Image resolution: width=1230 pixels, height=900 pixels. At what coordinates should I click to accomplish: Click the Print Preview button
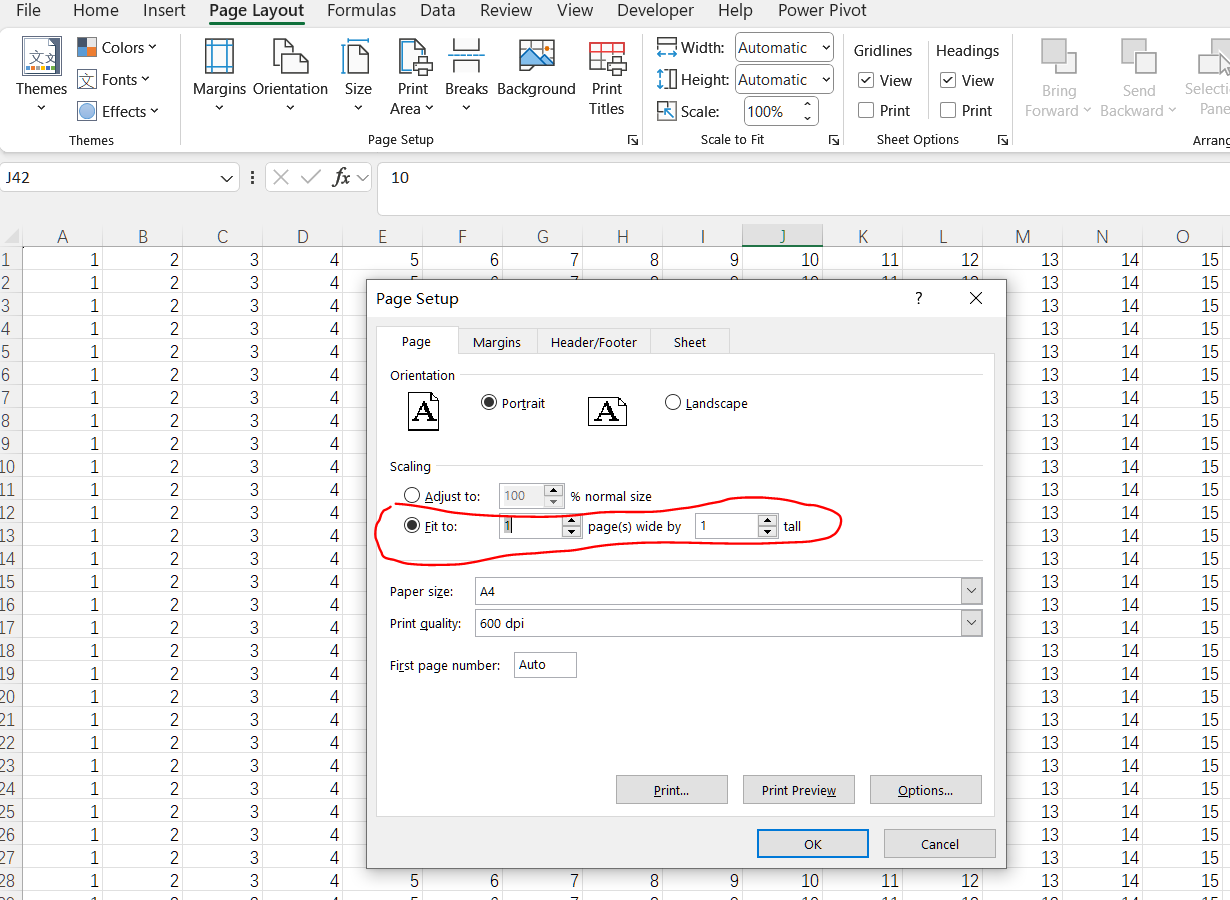[798, 790]
